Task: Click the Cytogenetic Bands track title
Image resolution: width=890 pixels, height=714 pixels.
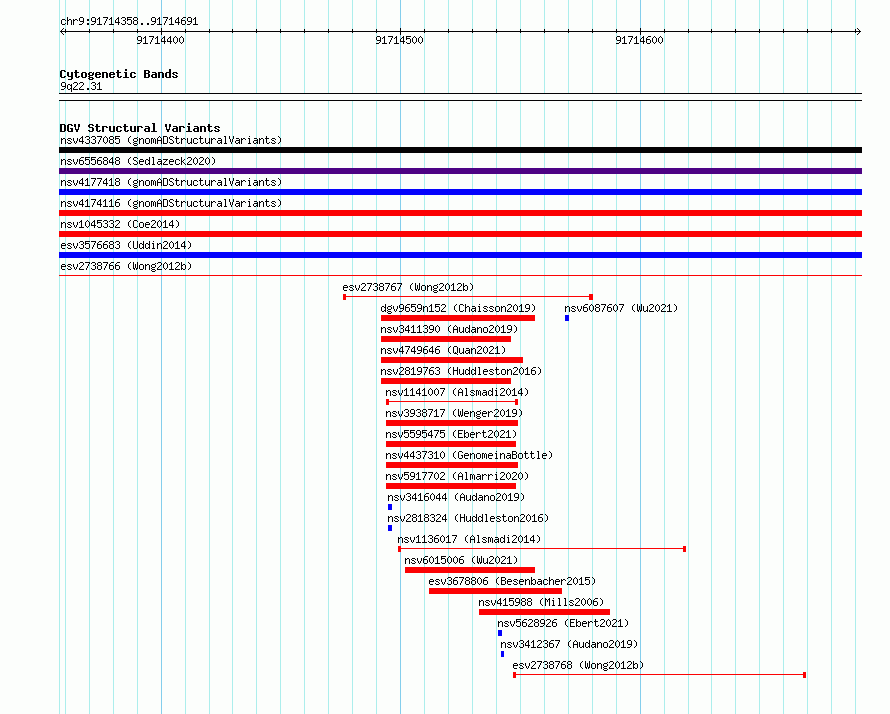Action: 119,74
